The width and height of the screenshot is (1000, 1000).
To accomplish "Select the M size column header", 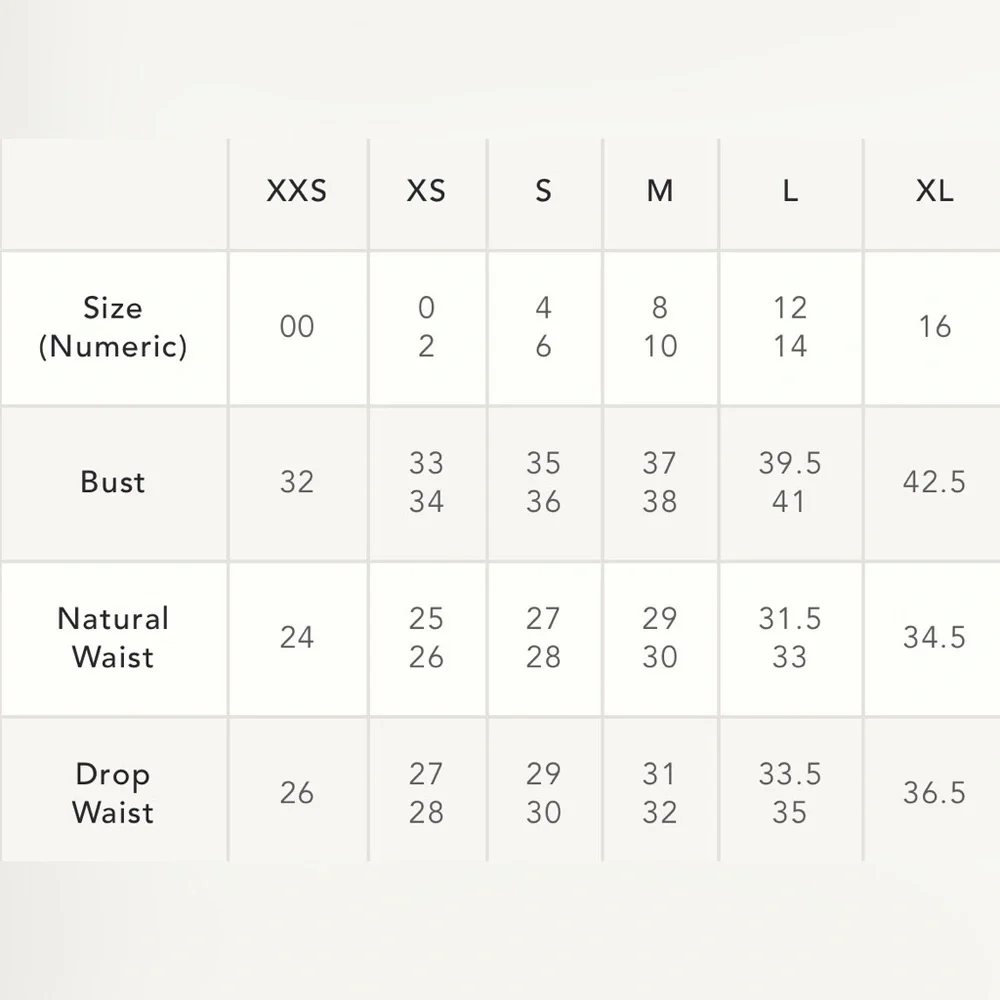I will [660, 191].
